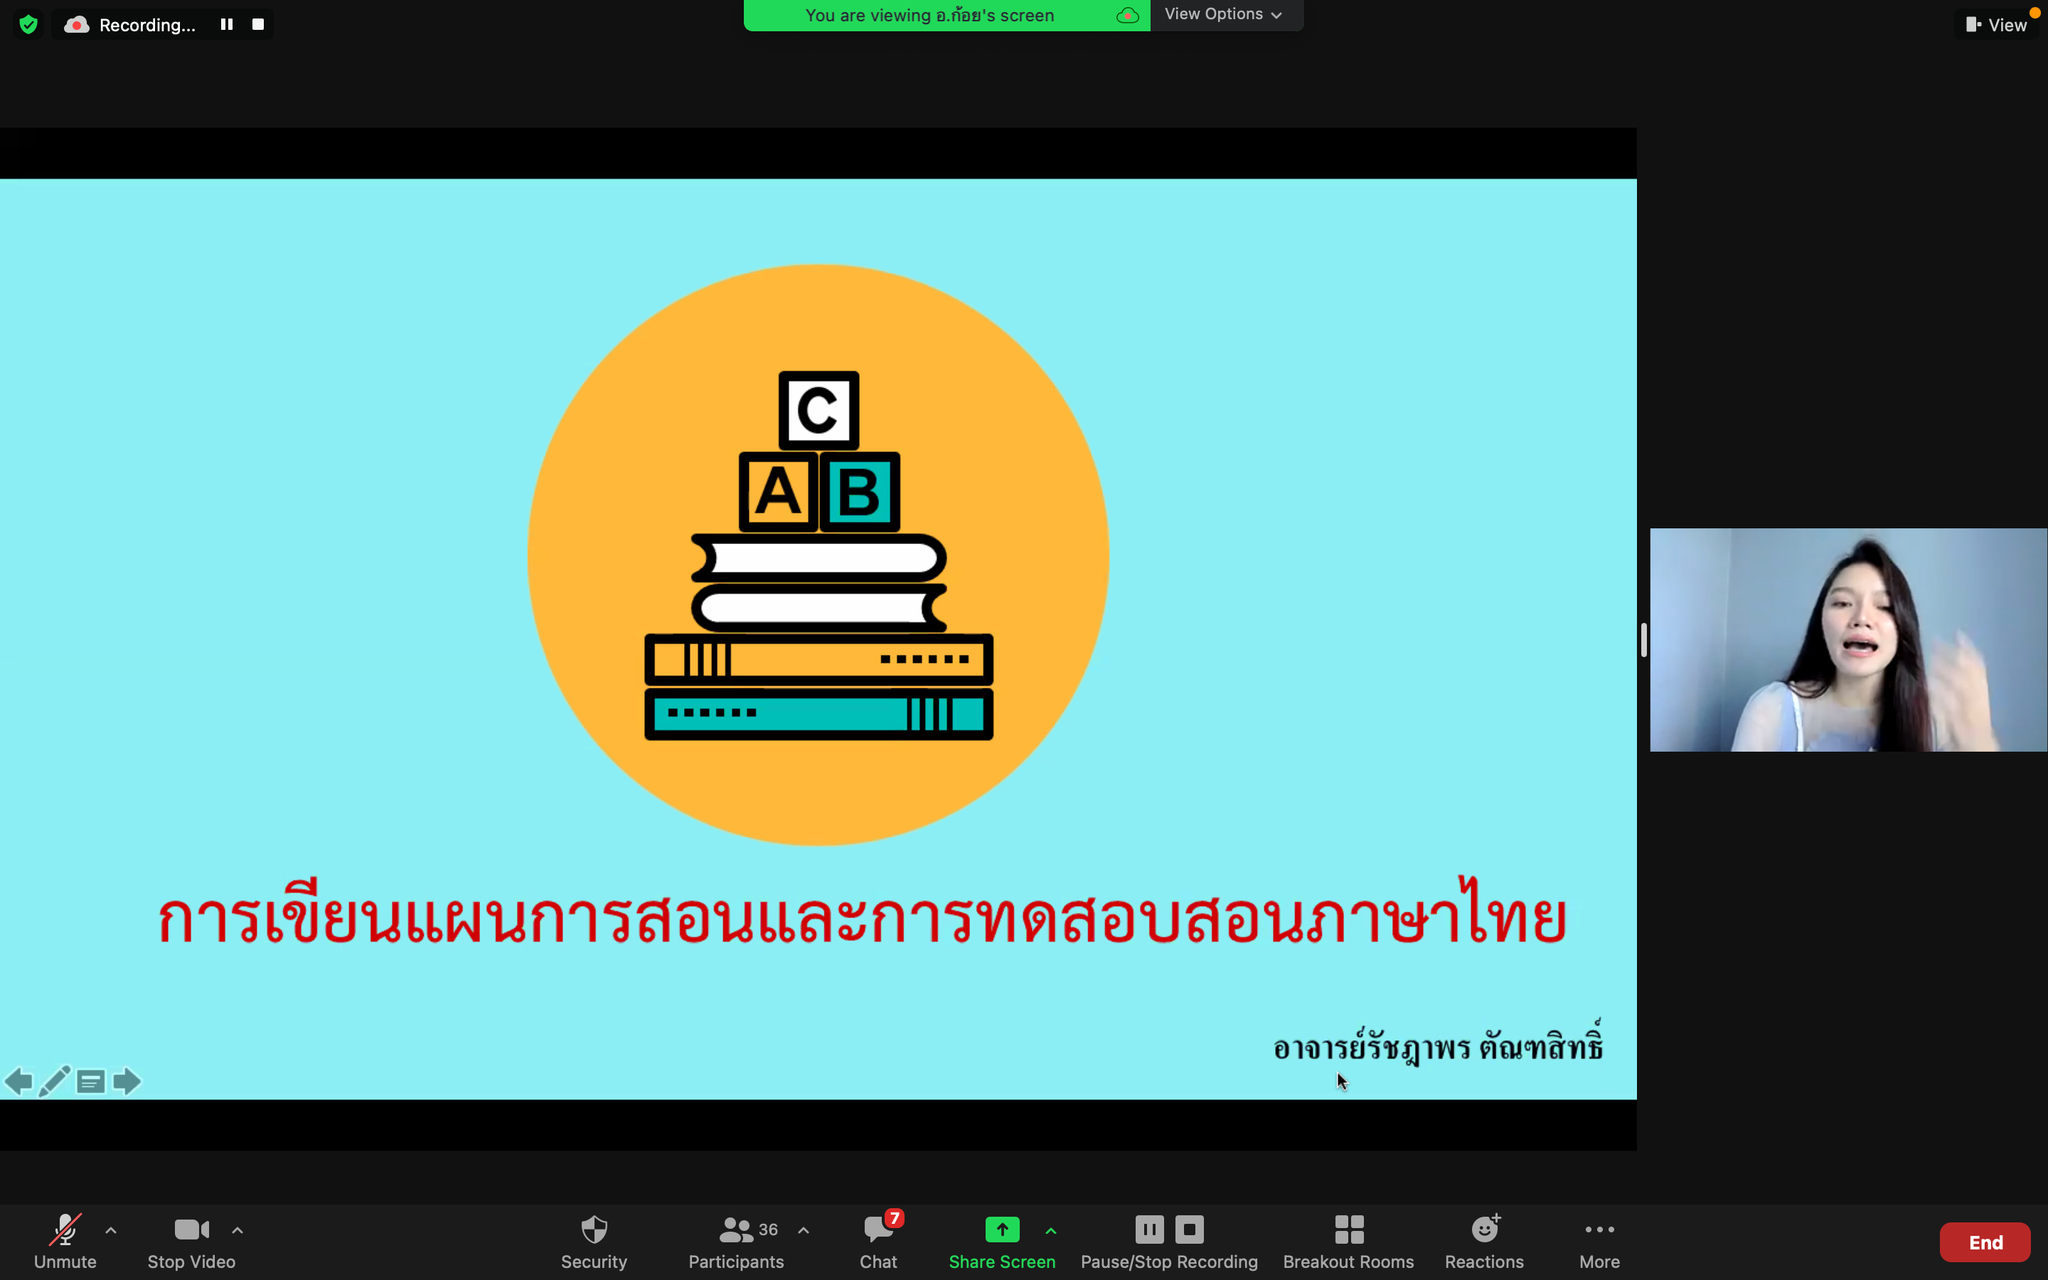Stop Video camera toggle

pyautogui.click(x=191, y=1241)
